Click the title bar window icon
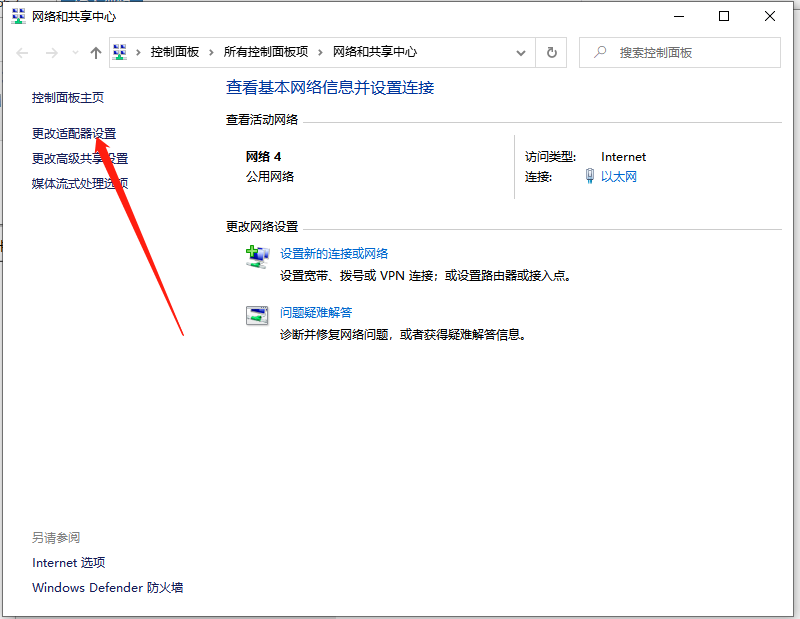 point(19,16)
